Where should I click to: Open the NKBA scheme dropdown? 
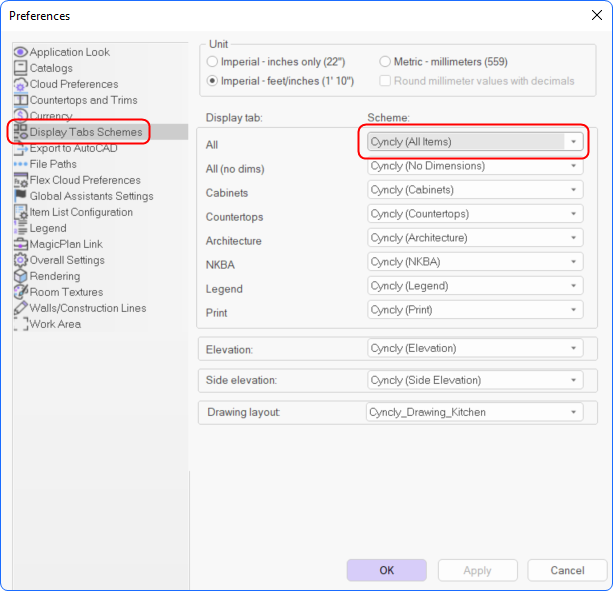pyautogui.click(x=475, y=262)
